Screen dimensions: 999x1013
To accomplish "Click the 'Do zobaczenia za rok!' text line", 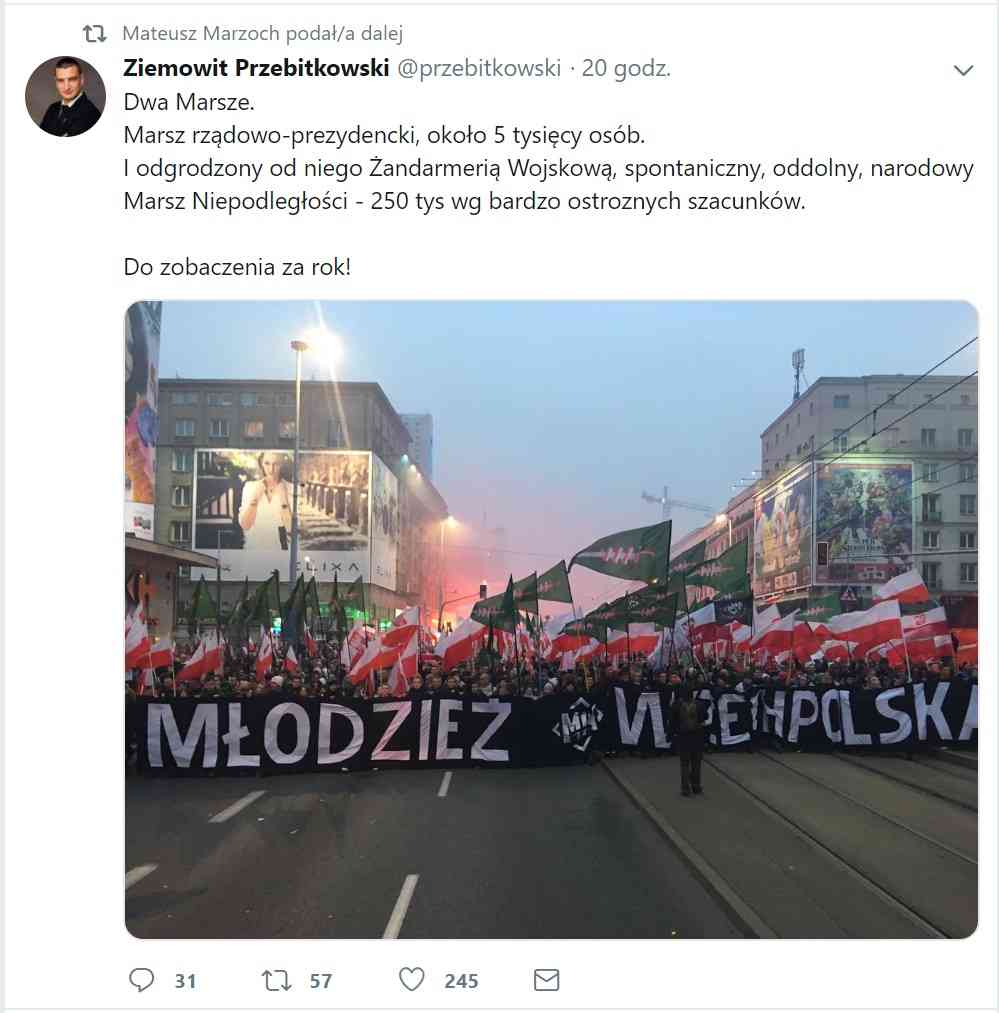I will 237,267.
